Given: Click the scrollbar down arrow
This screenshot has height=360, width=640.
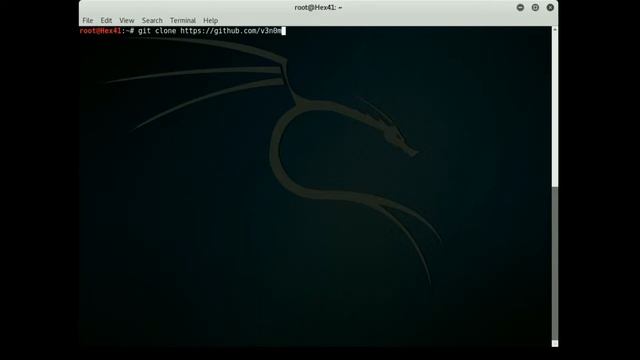Looking at the screenshot, I should point(555,344).
